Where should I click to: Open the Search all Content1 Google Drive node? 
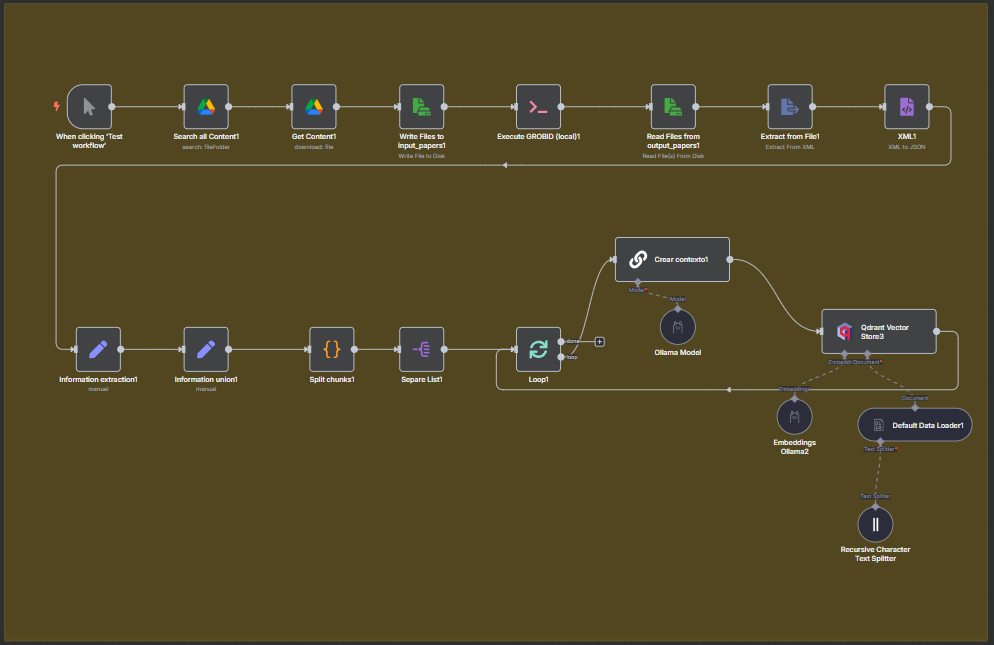click(206, 107)
